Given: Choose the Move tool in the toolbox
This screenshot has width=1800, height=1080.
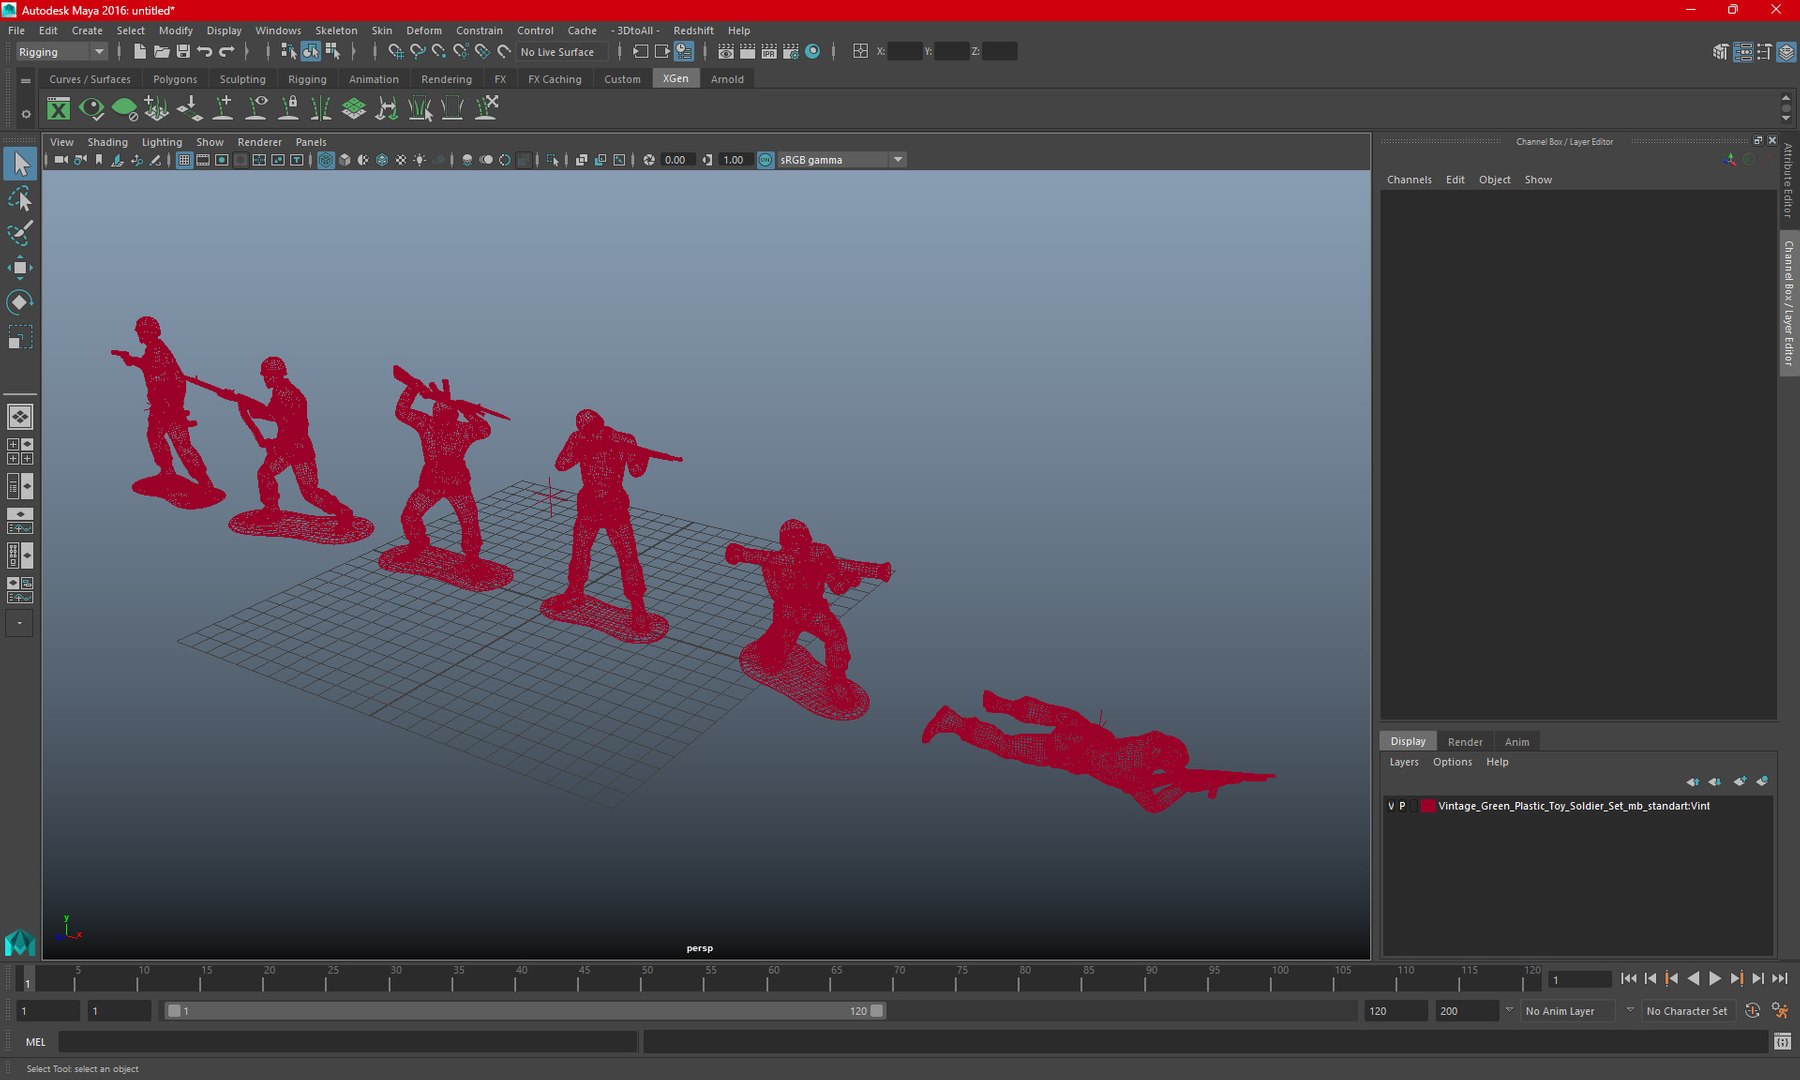Looking at the screenshot, I should [x=20, y=267].
